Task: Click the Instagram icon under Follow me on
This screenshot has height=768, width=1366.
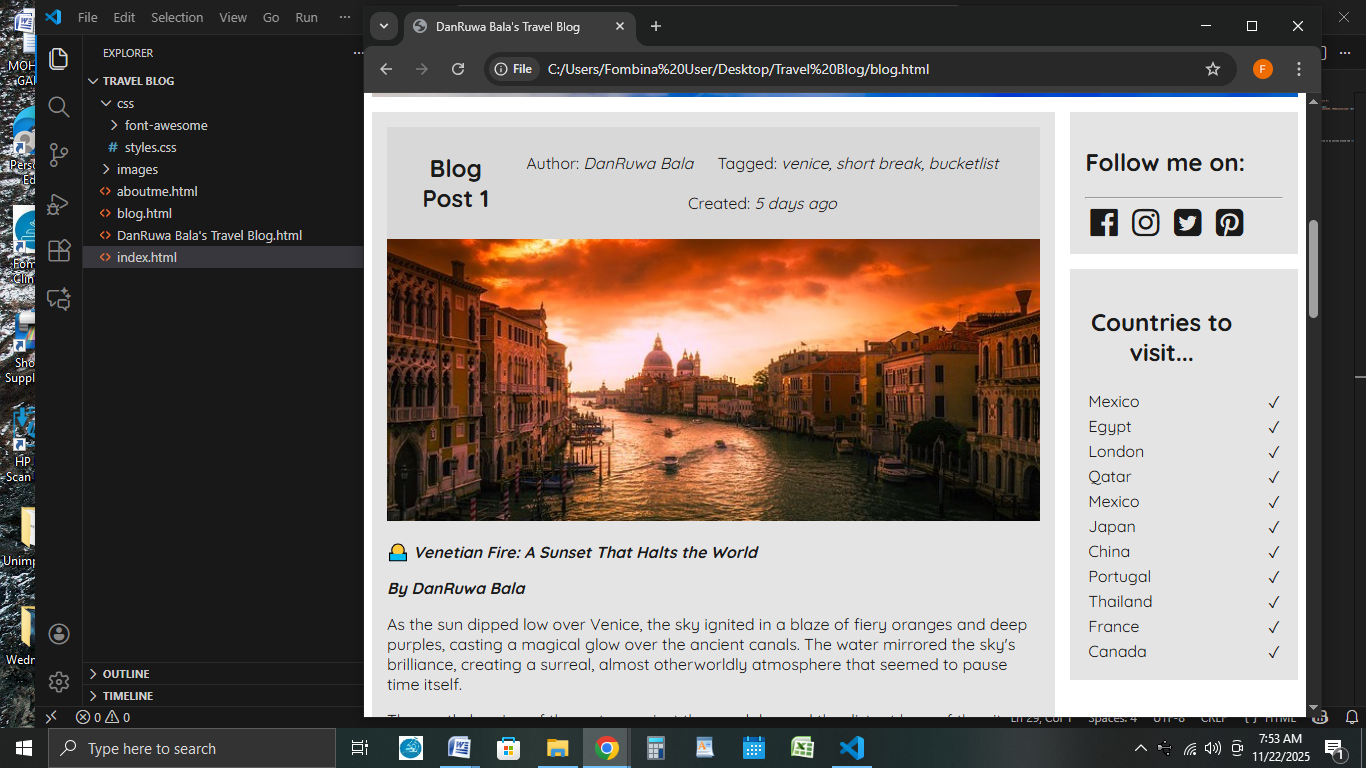Action: (x=1146, y=222)
